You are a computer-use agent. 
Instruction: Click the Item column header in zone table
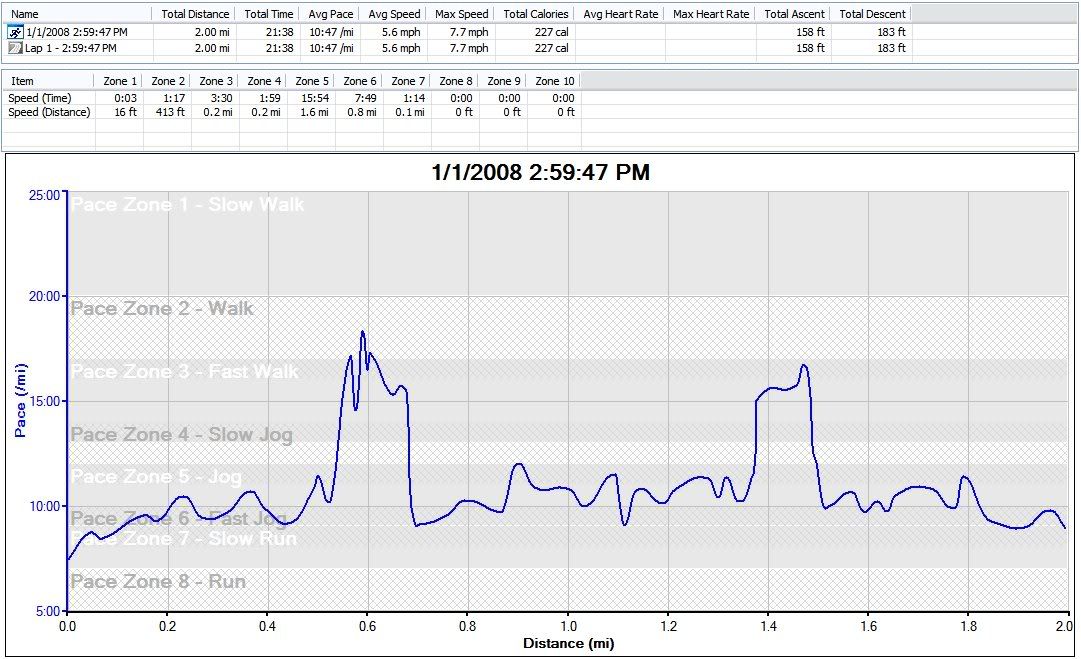[x=22, y=81]
